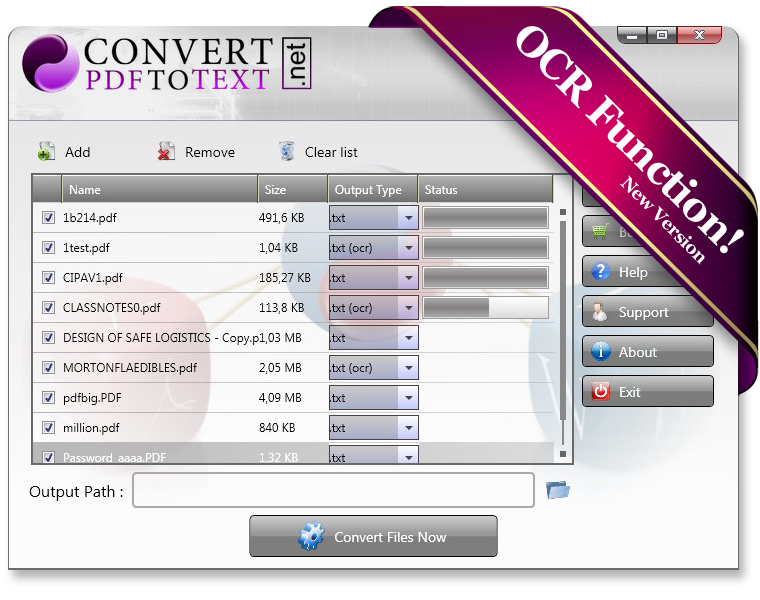
Task: Click the Exit power icon
Action: 601,391
